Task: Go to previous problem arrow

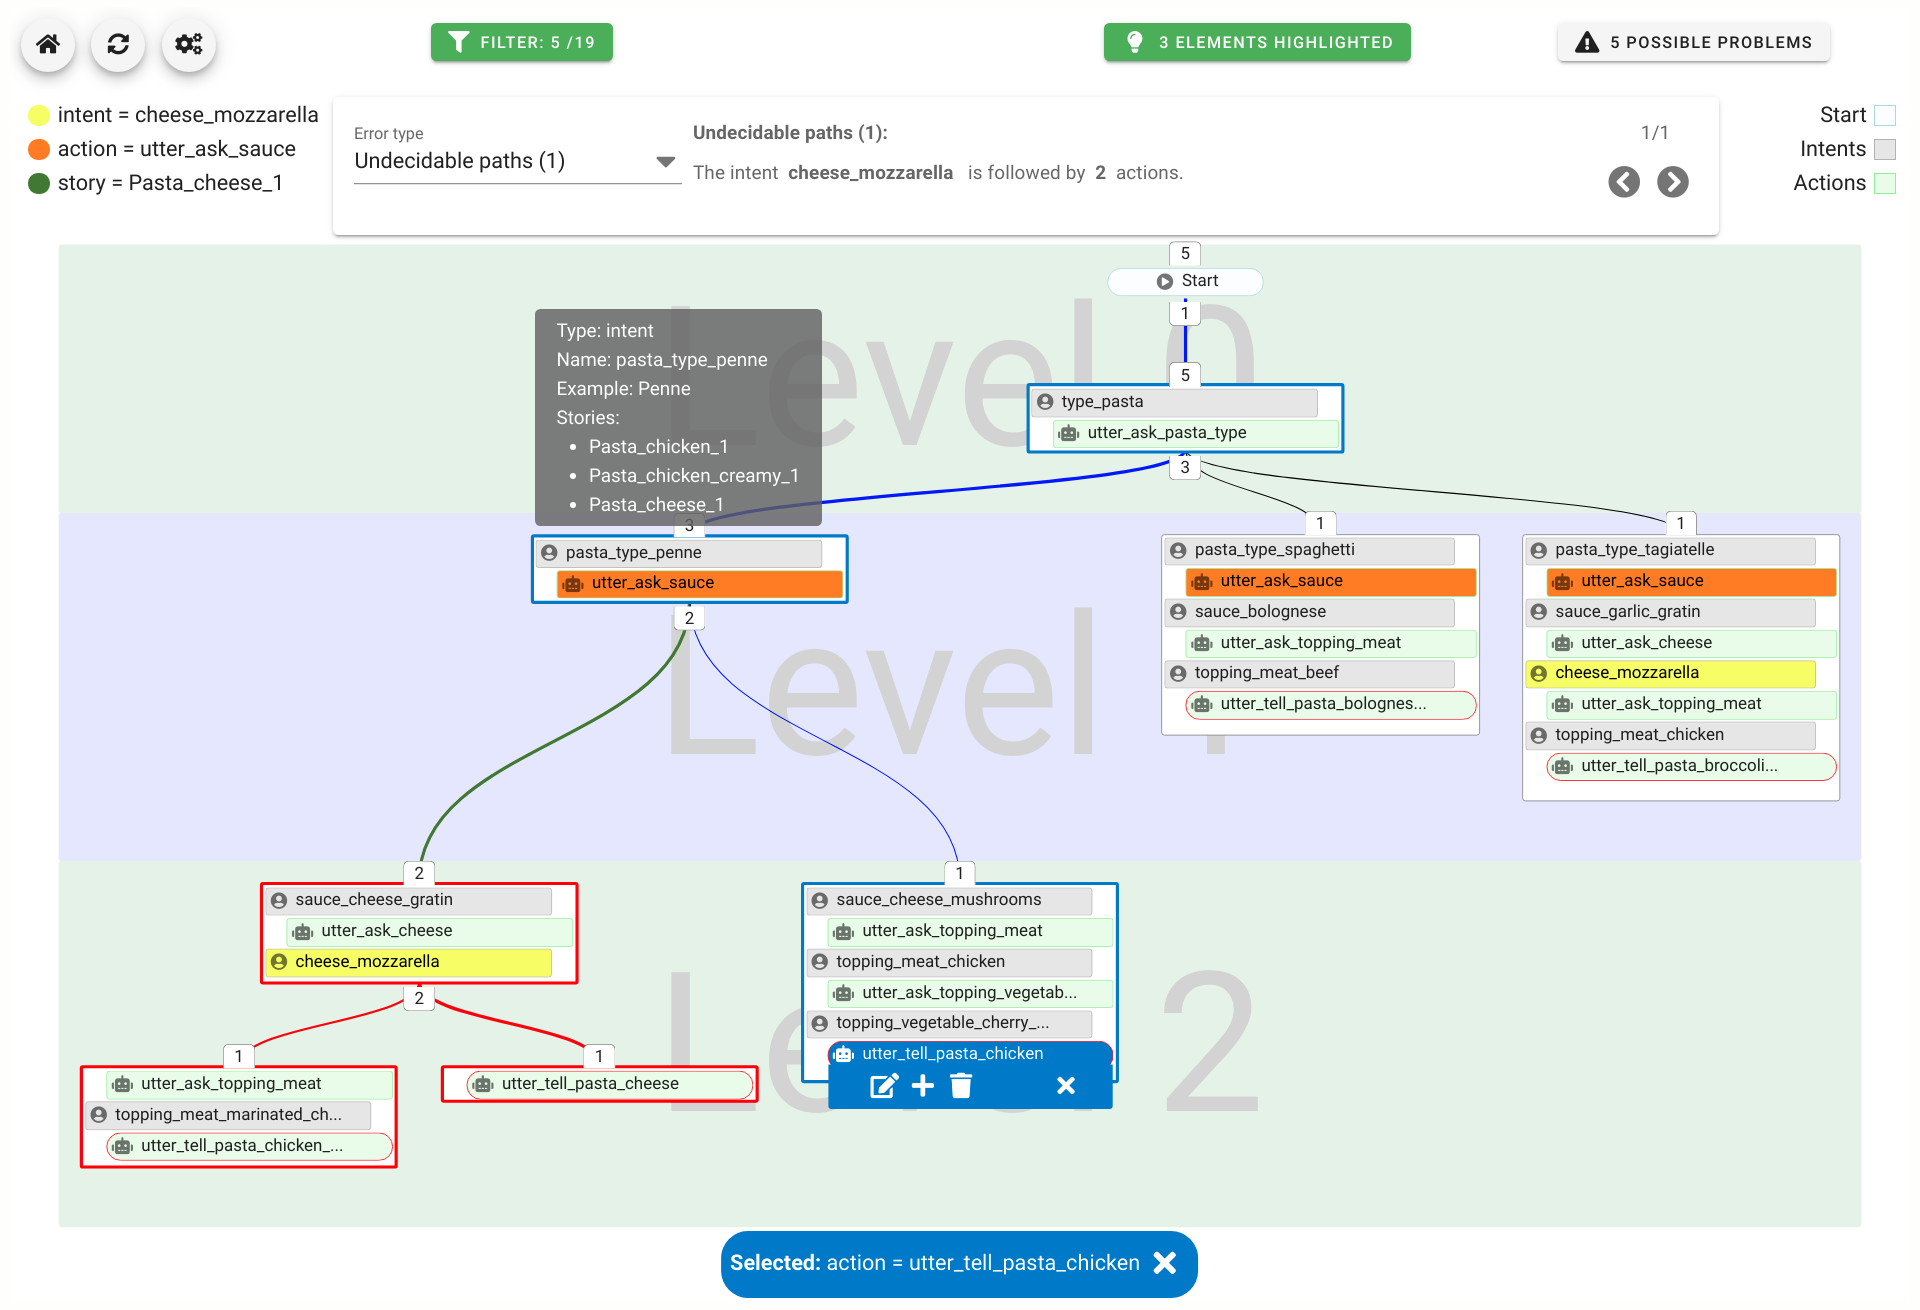Action: click(1624, 182)
